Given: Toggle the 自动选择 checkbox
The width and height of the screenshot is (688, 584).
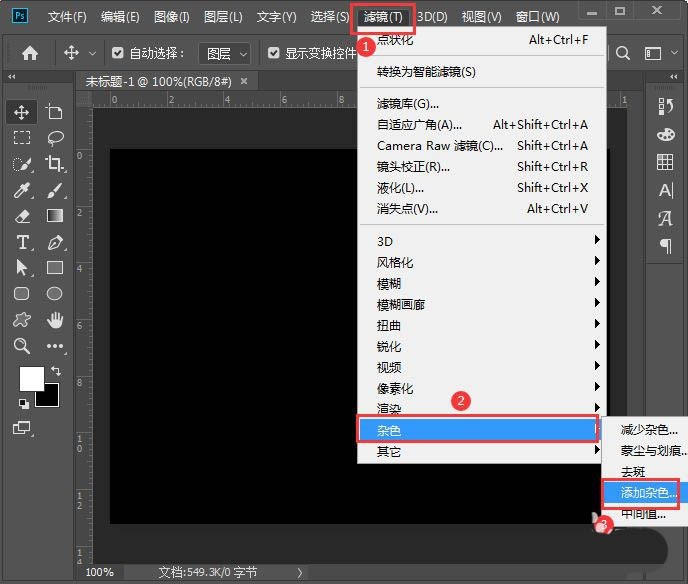Looking at the screenshot, I should [117, 53].
